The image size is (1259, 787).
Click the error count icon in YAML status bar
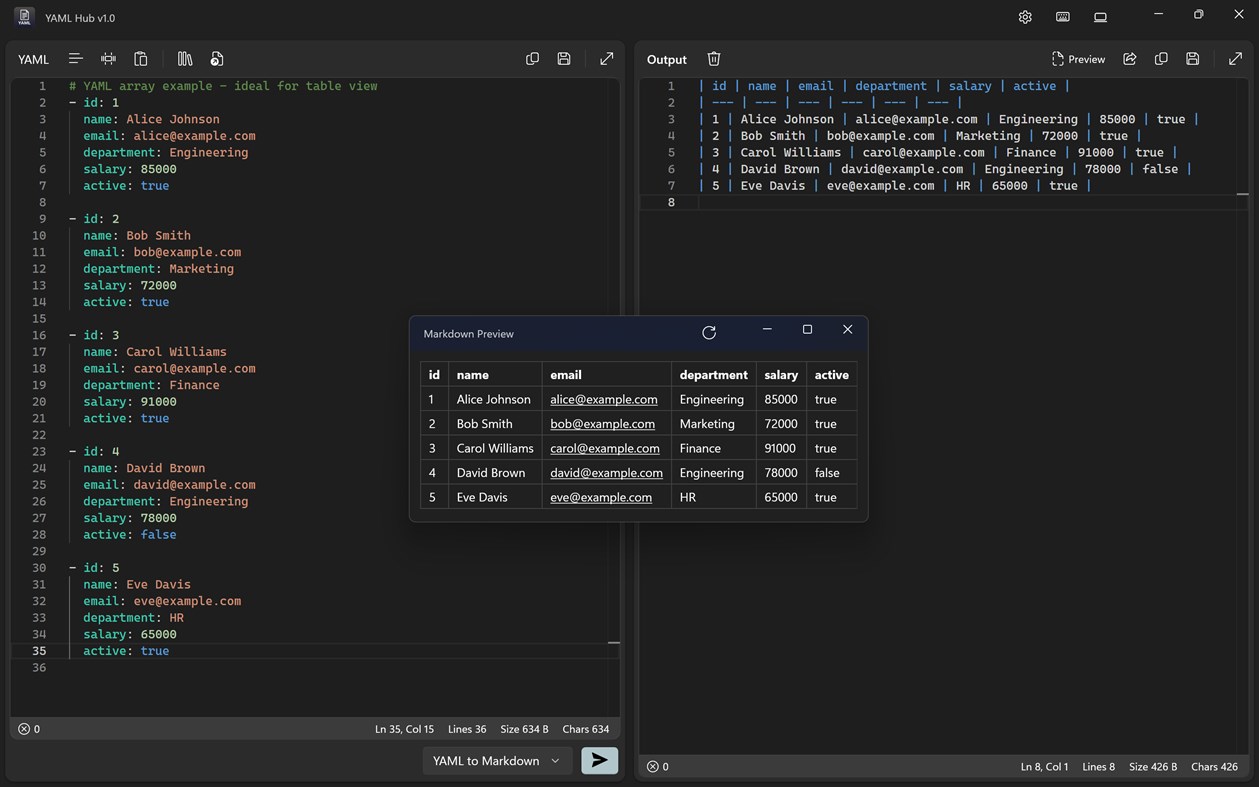[x=24, y=729]
